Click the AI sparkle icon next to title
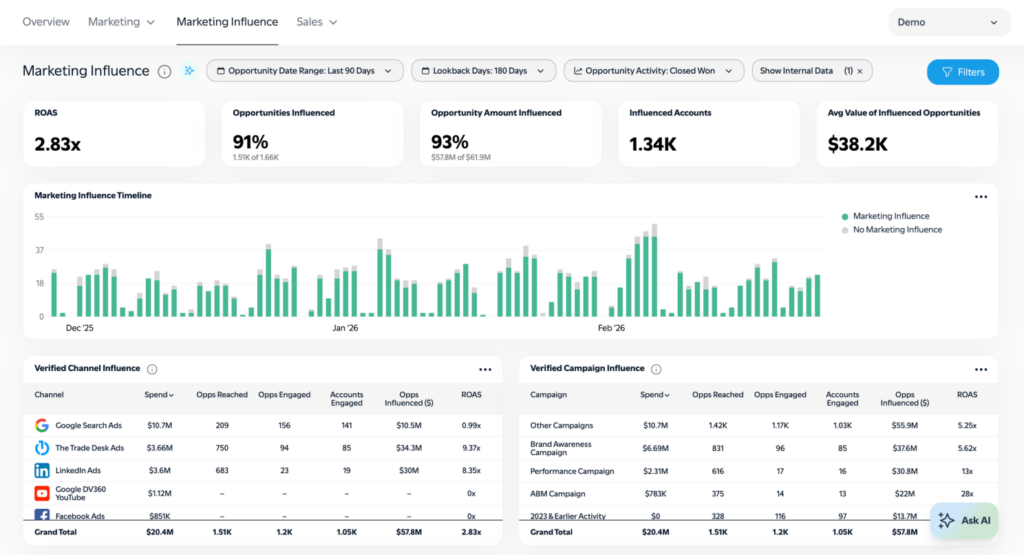Viewport: 1024px width, 555px height. [189, 71]
